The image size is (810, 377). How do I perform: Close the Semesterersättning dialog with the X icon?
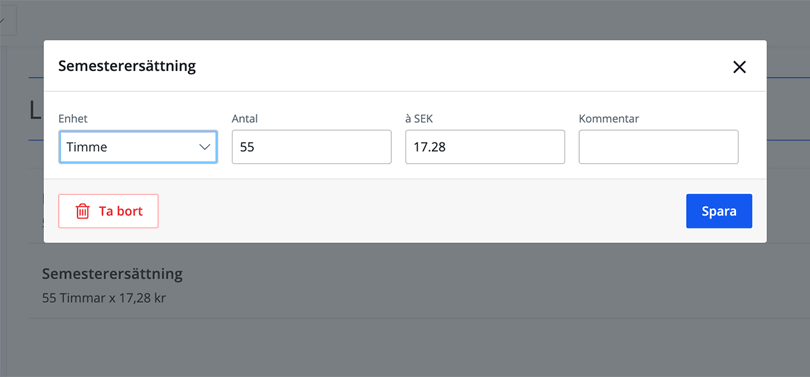pyautogui.click(x=739, y=67)
